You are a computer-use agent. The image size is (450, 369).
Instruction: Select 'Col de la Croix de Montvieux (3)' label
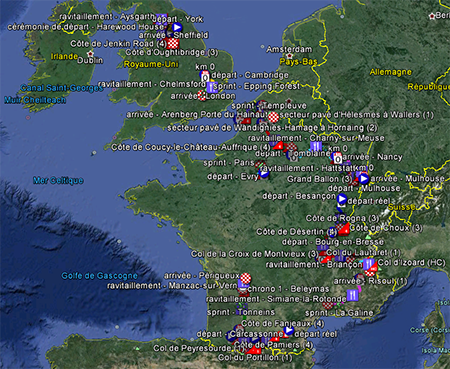(255, 254)
